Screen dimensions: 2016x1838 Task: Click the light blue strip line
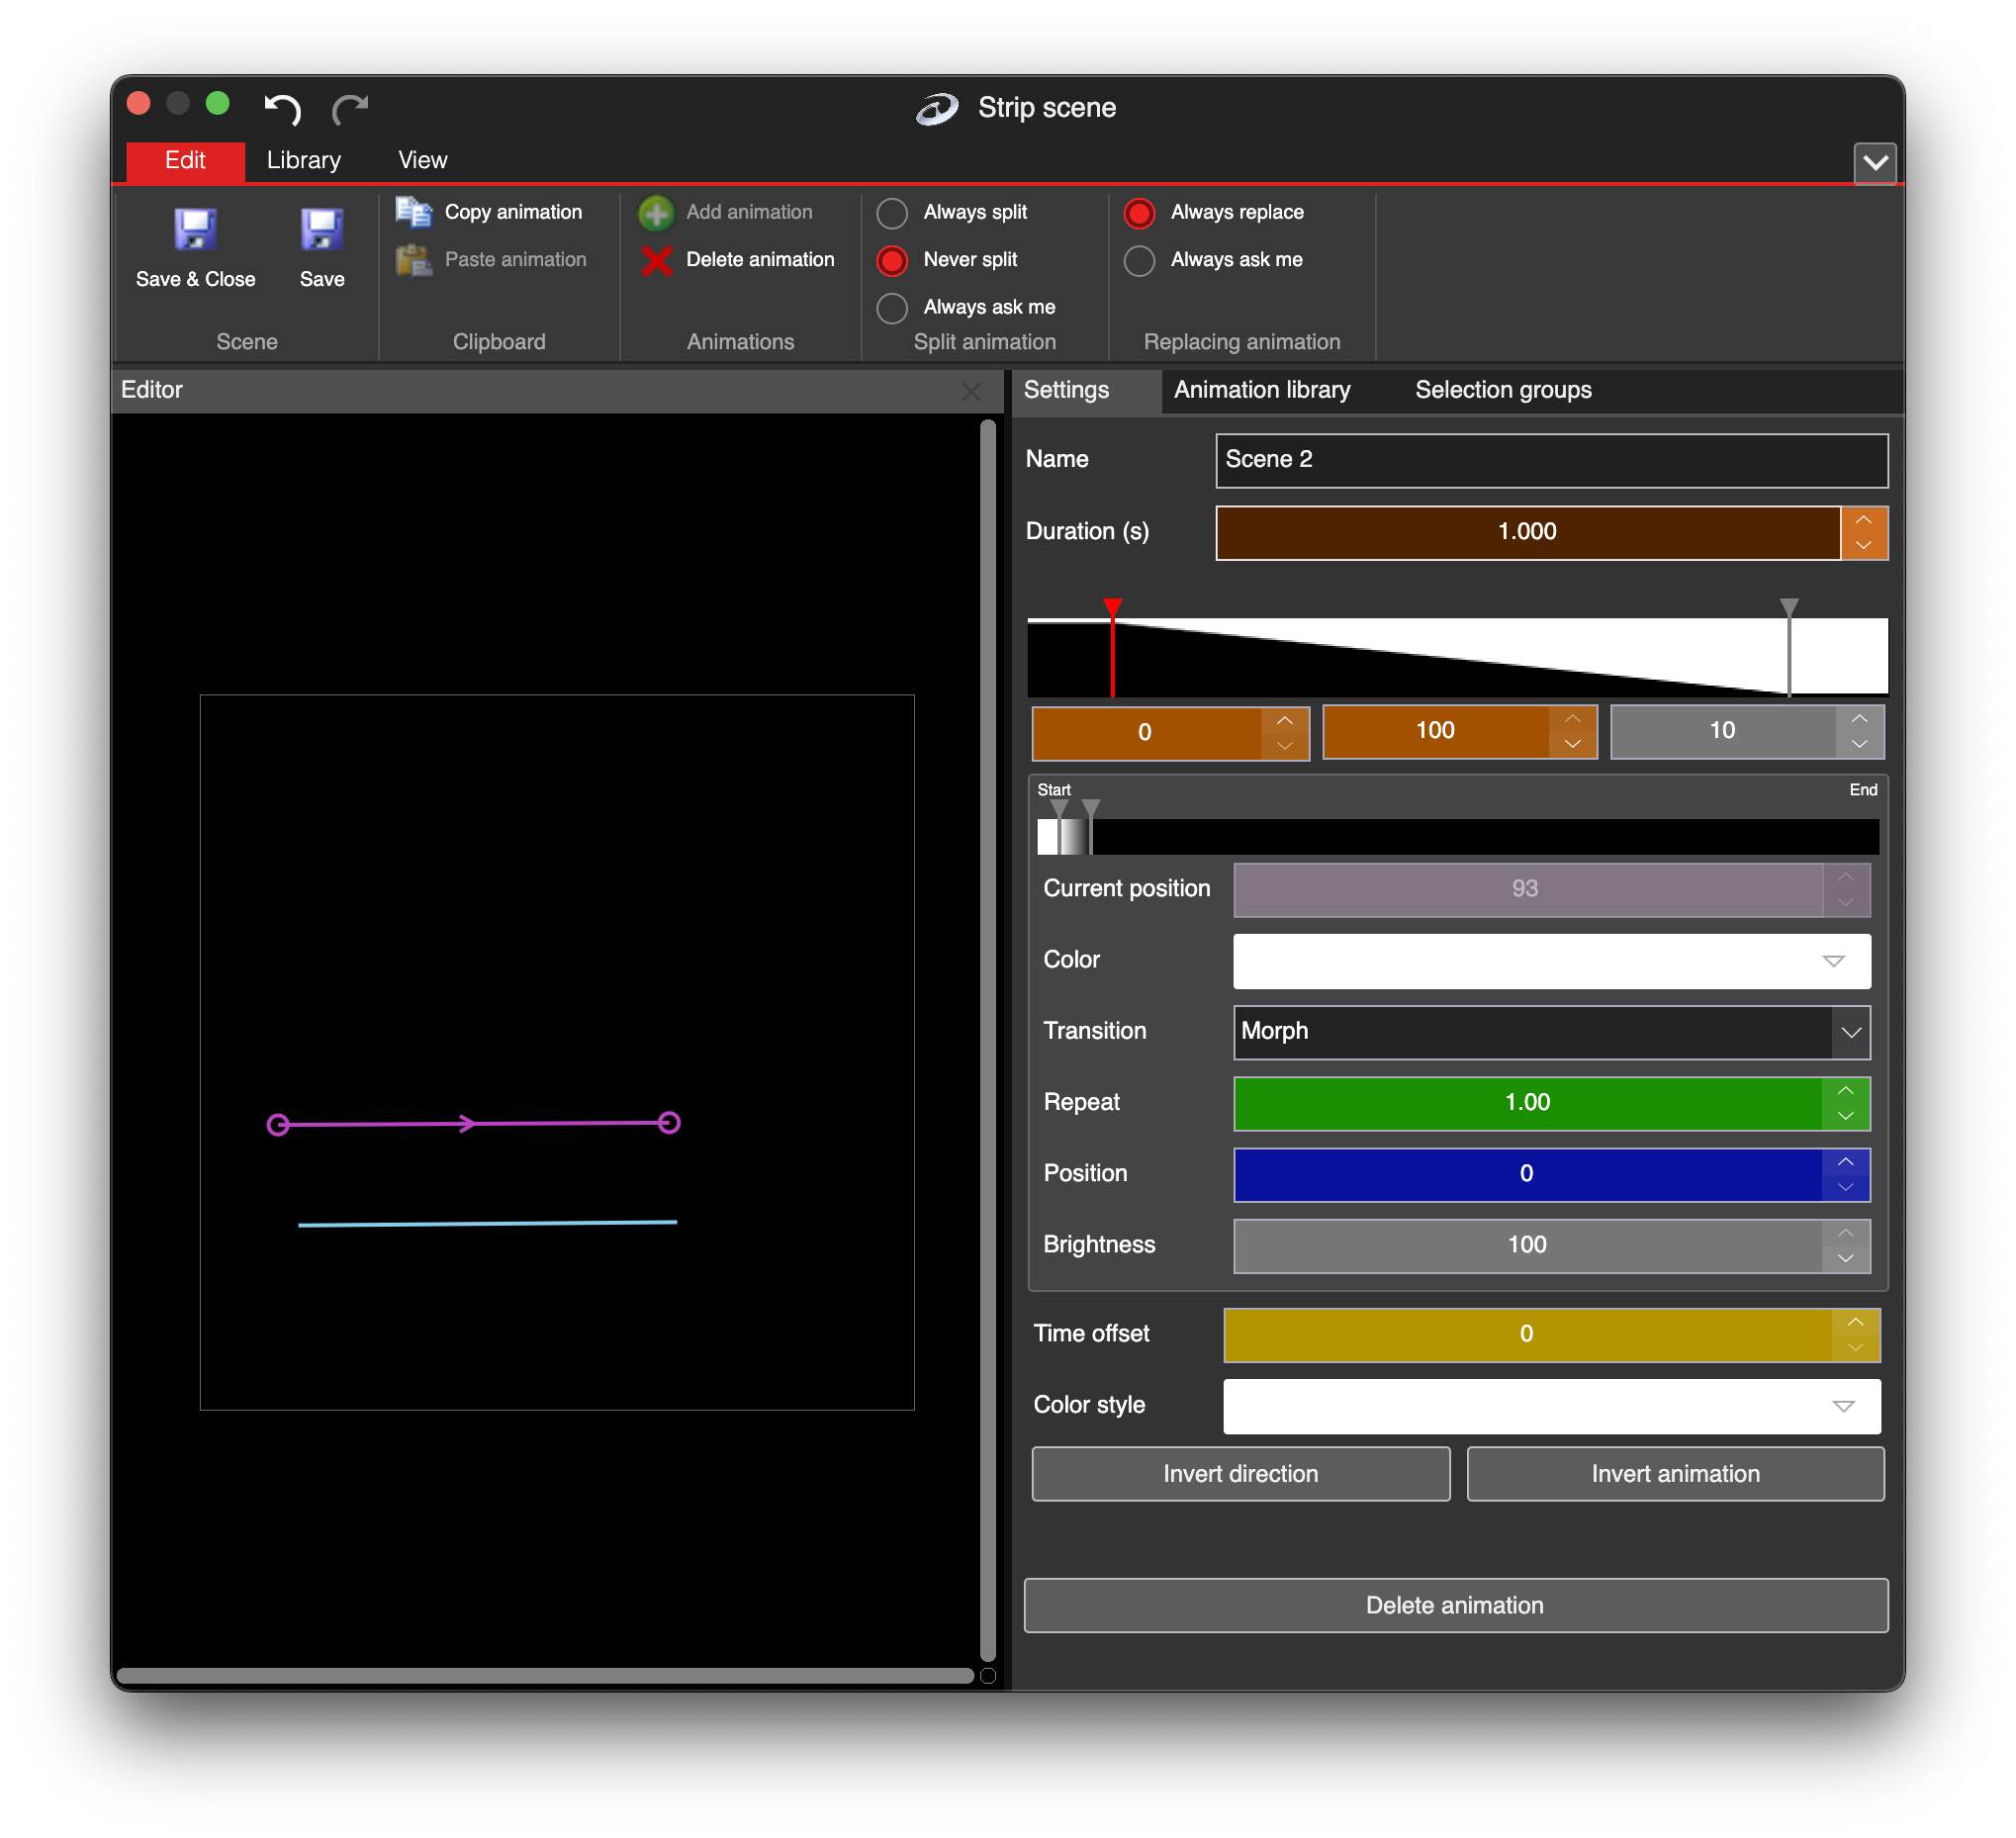tap(488, 1223)
